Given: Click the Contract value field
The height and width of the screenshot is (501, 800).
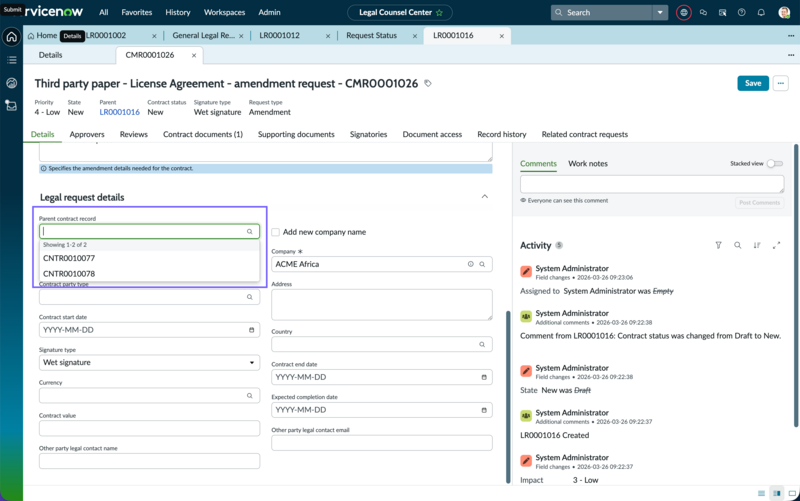Looking at the screenshot, I should pos(149,428).
